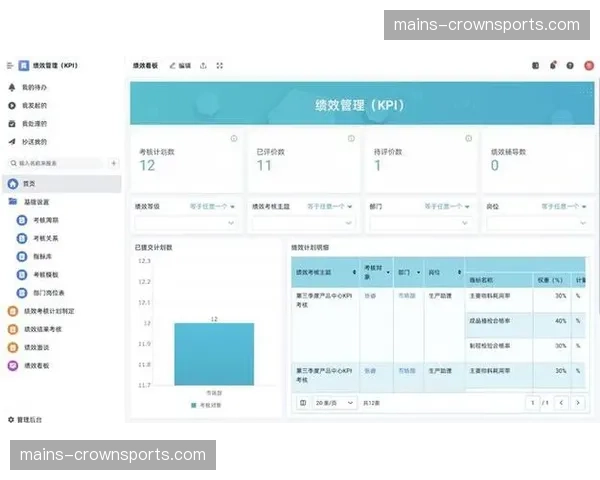Click the sidebar search field
Viewport: 600px width, 480px height.
click(x=56, y=163)
